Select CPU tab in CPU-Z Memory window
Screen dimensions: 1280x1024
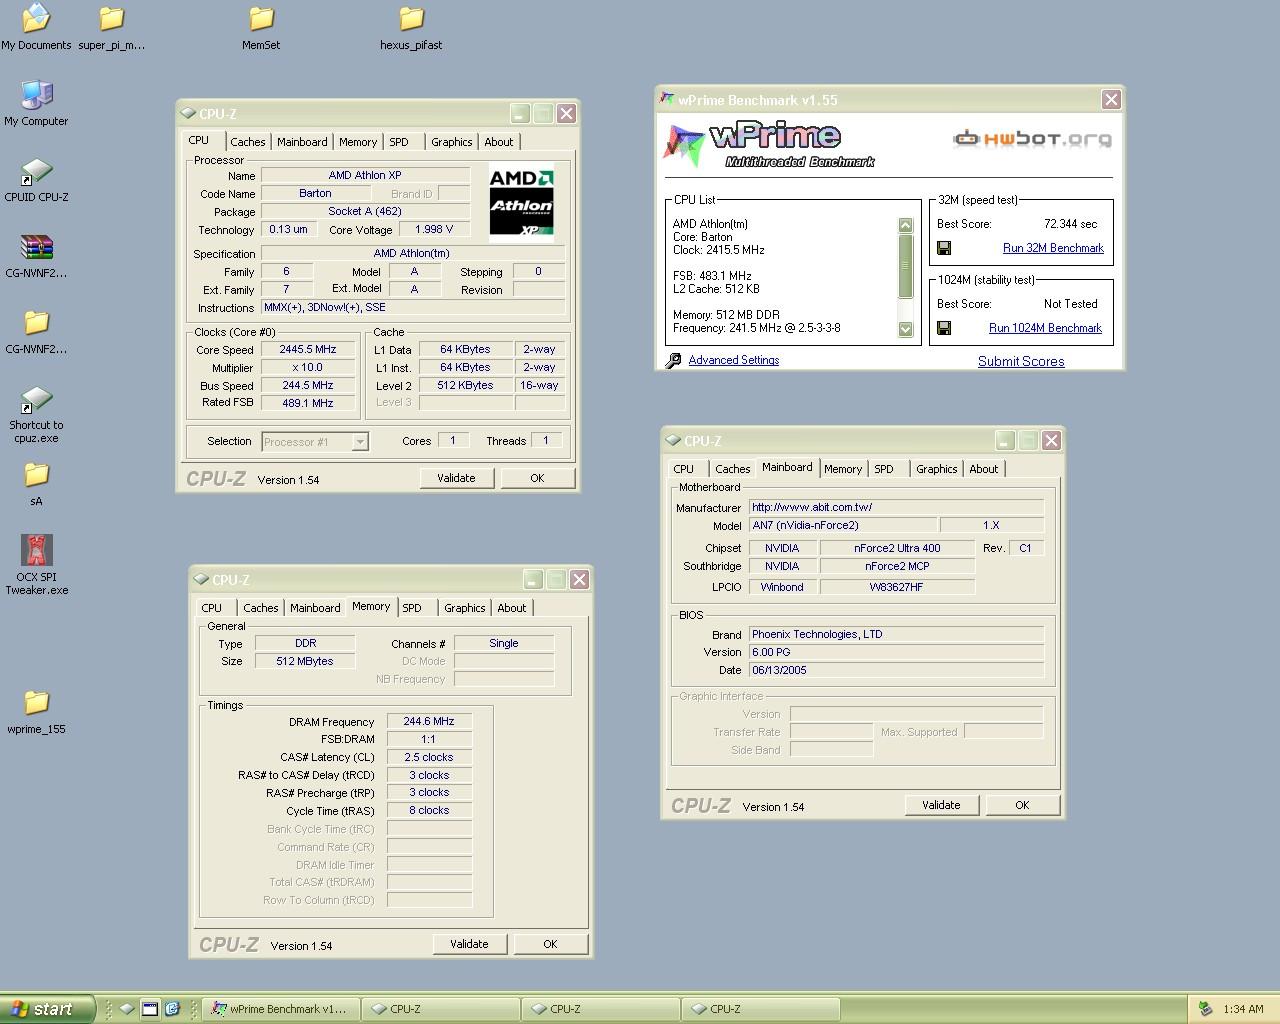coord(212,608)
